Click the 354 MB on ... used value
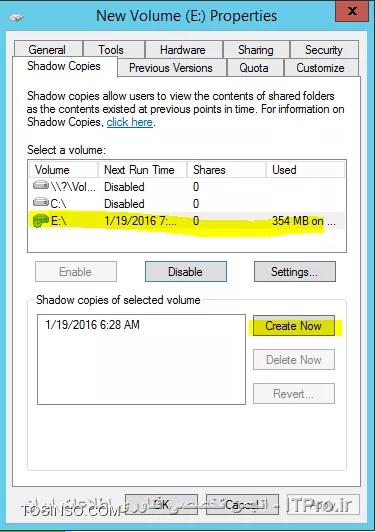The image size is (375, 532). click(x=304, y=221)
